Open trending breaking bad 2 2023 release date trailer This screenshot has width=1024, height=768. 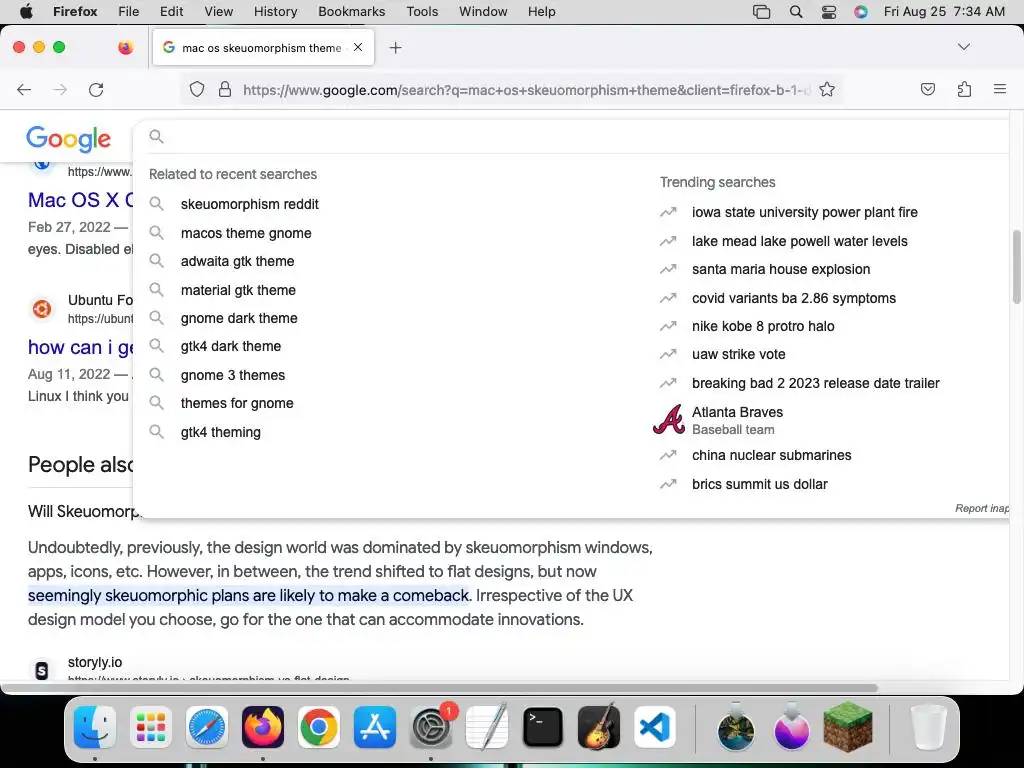click(x=816, y=383)
